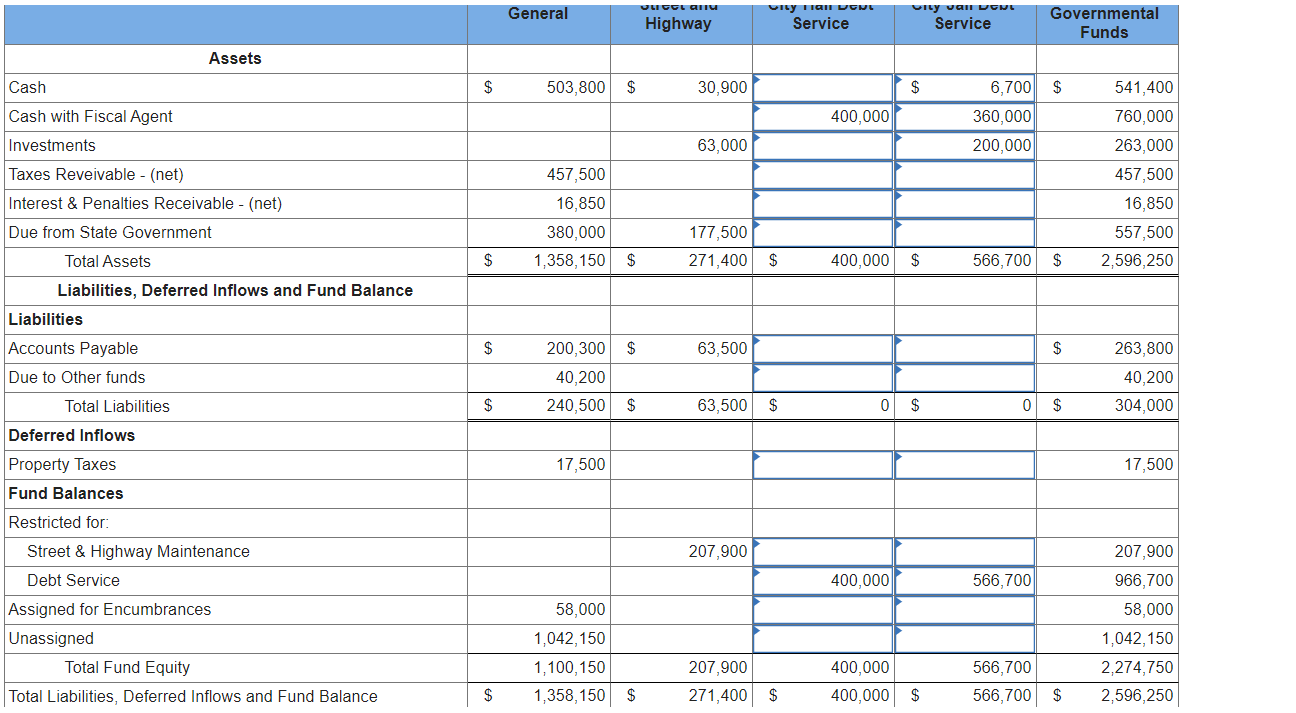Select the Assigned for Encumbrances blank cell under City Hall
Image resolution: width=1296 pixels, height=713 pixels.
(822, 609)
